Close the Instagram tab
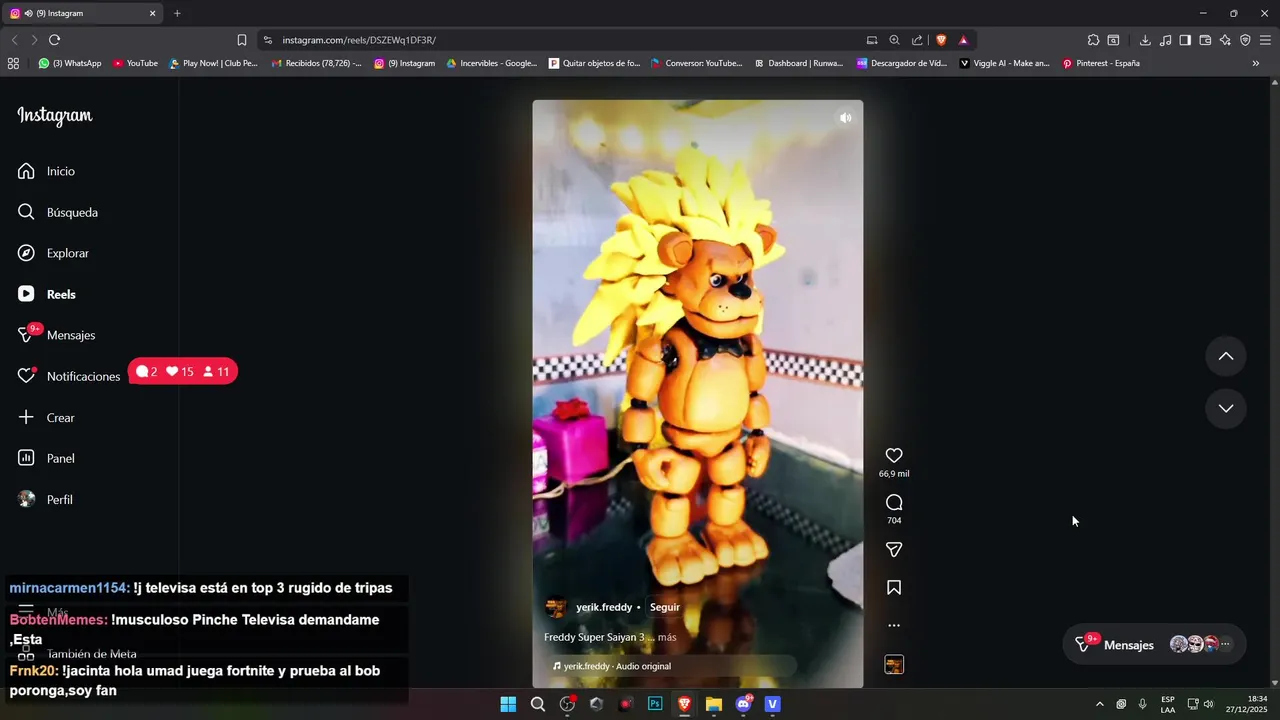Screen dimensions: 1280x720 153,13
